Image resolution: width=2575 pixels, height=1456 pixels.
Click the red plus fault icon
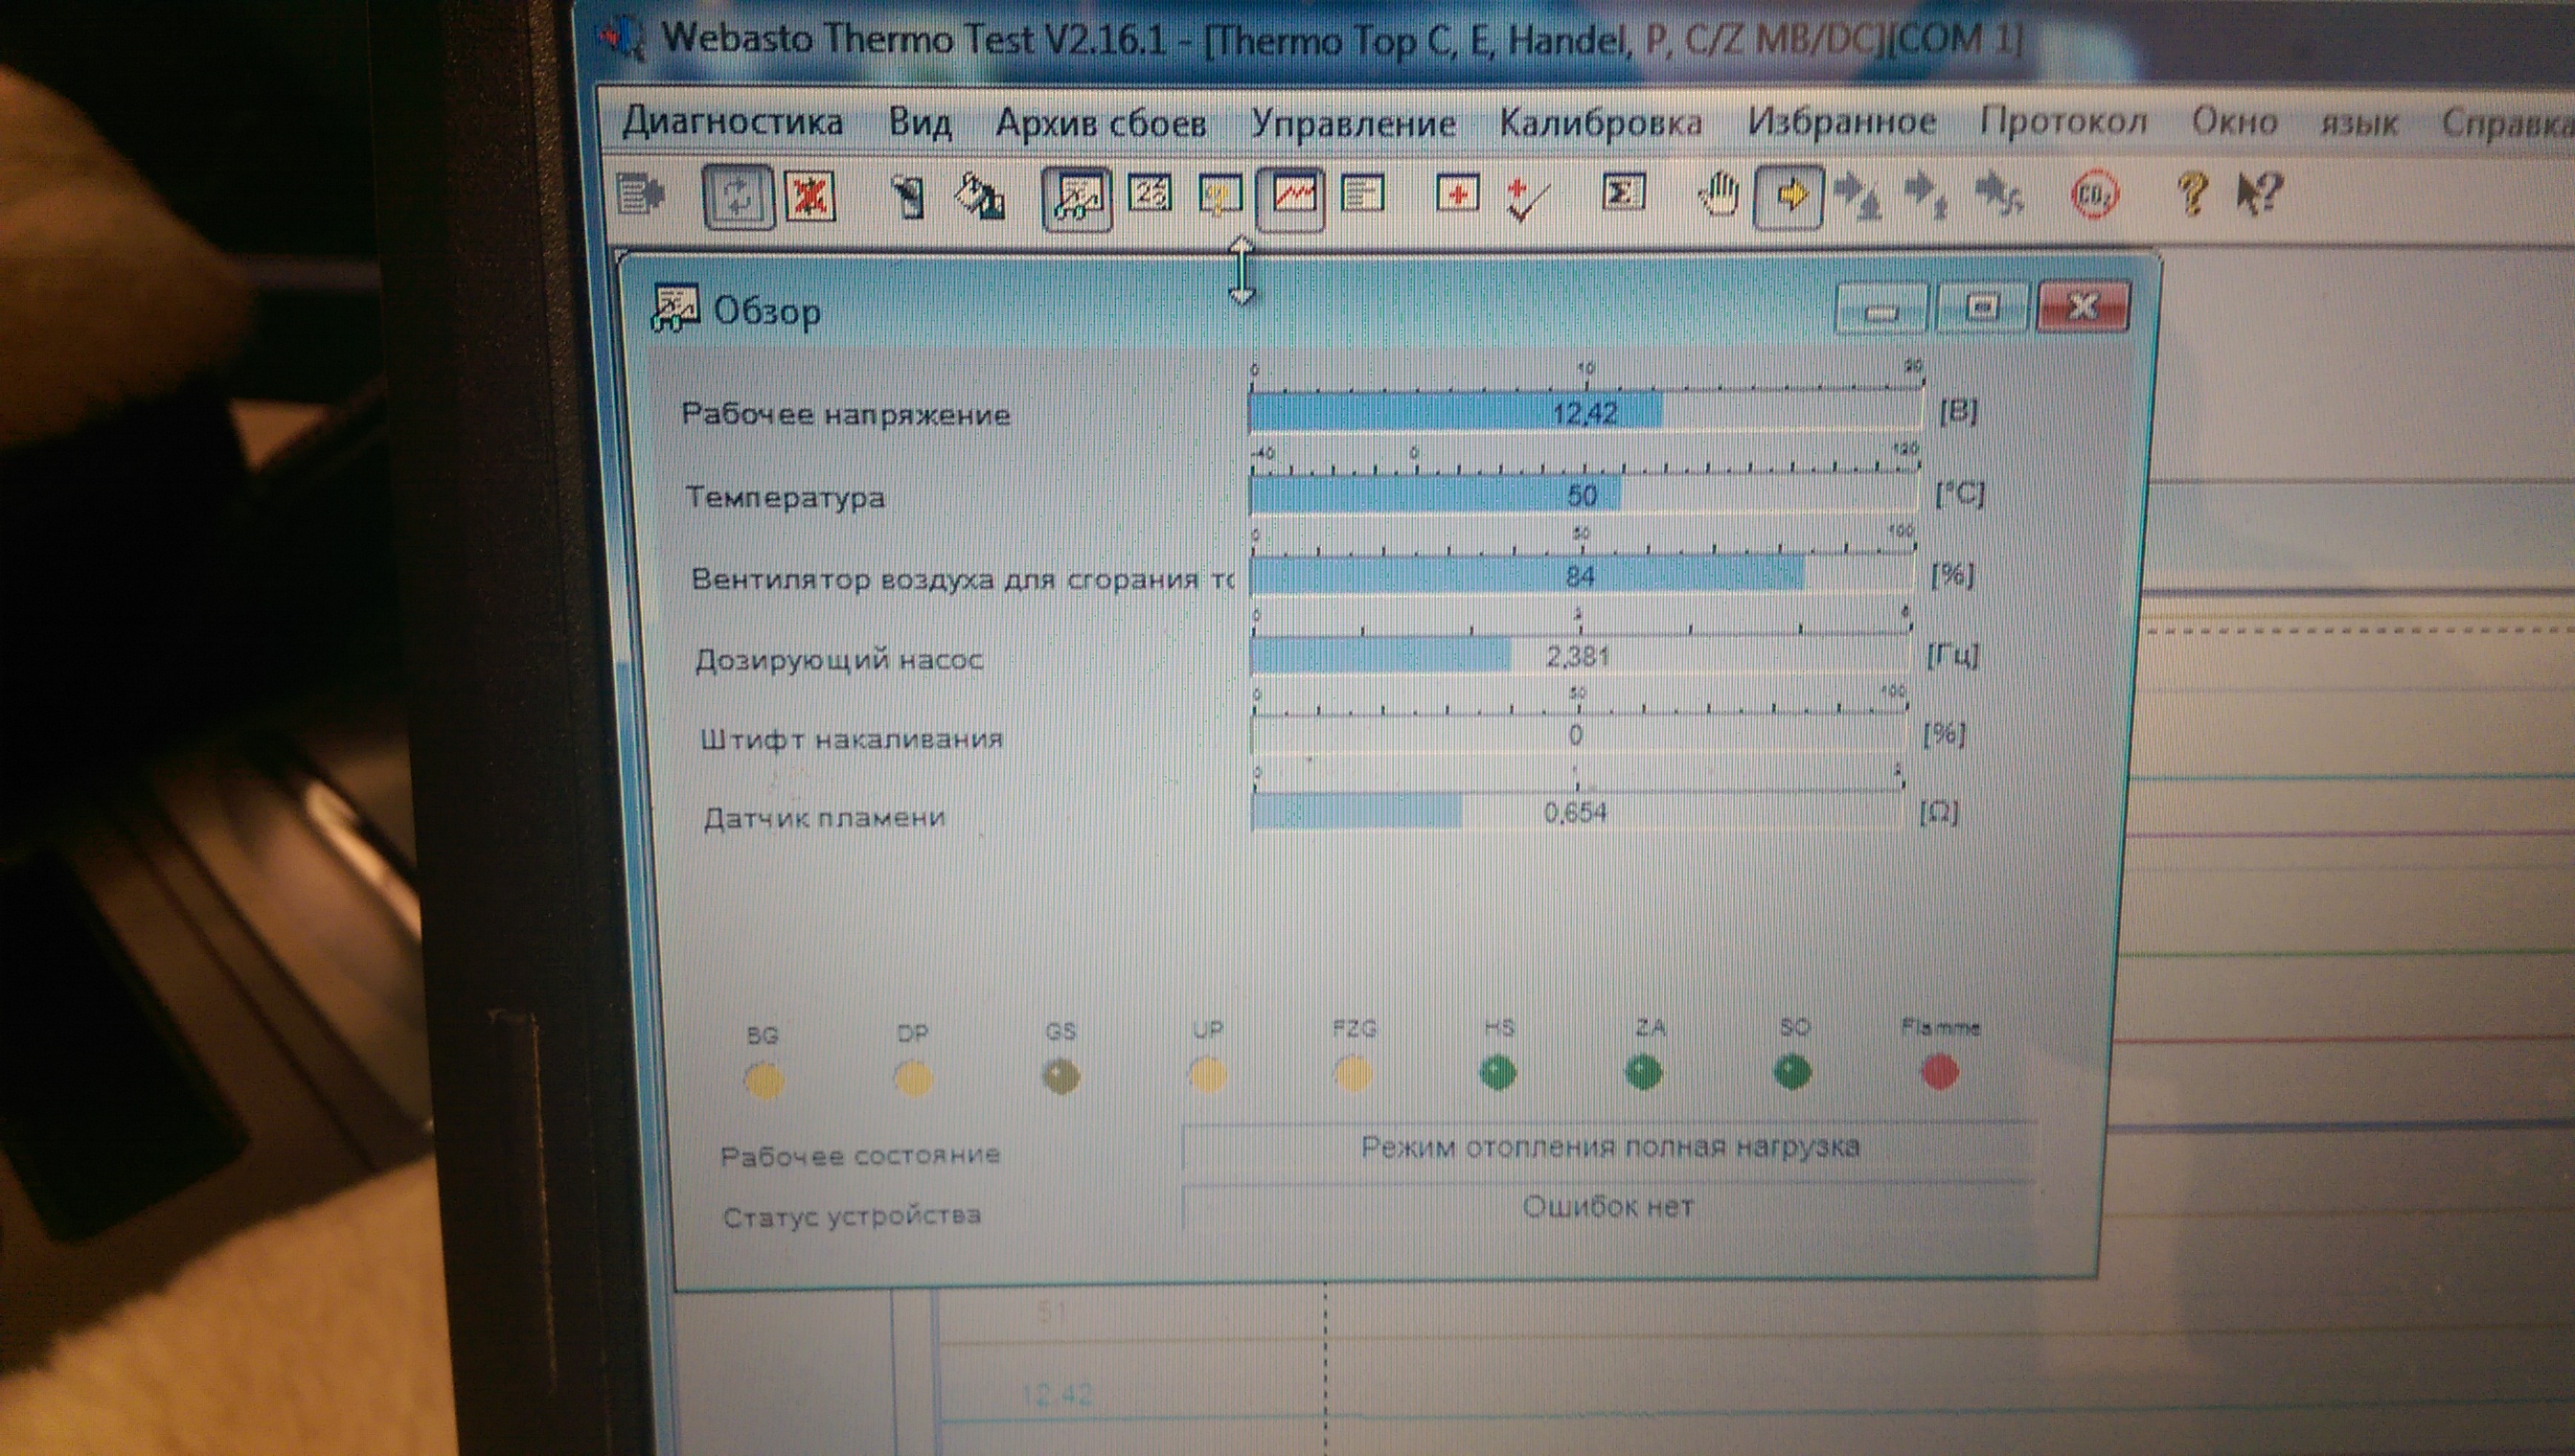pos(1457,194)
